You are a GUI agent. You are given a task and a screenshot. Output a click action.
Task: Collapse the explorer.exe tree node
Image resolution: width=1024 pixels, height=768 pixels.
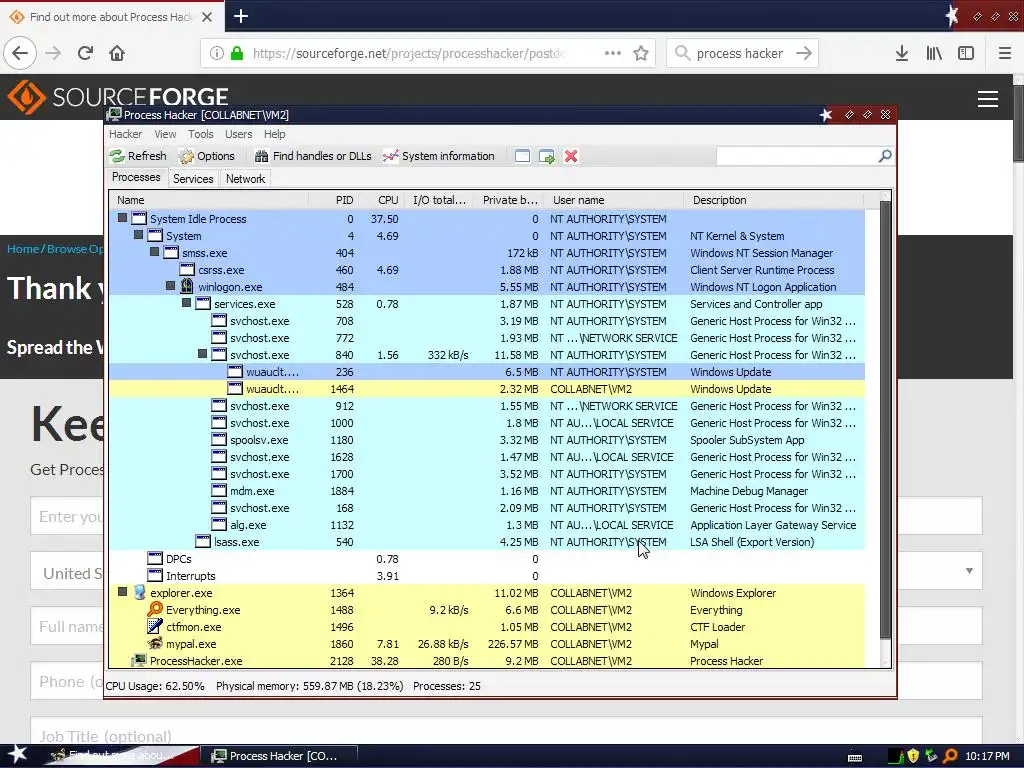click(122, 592)
